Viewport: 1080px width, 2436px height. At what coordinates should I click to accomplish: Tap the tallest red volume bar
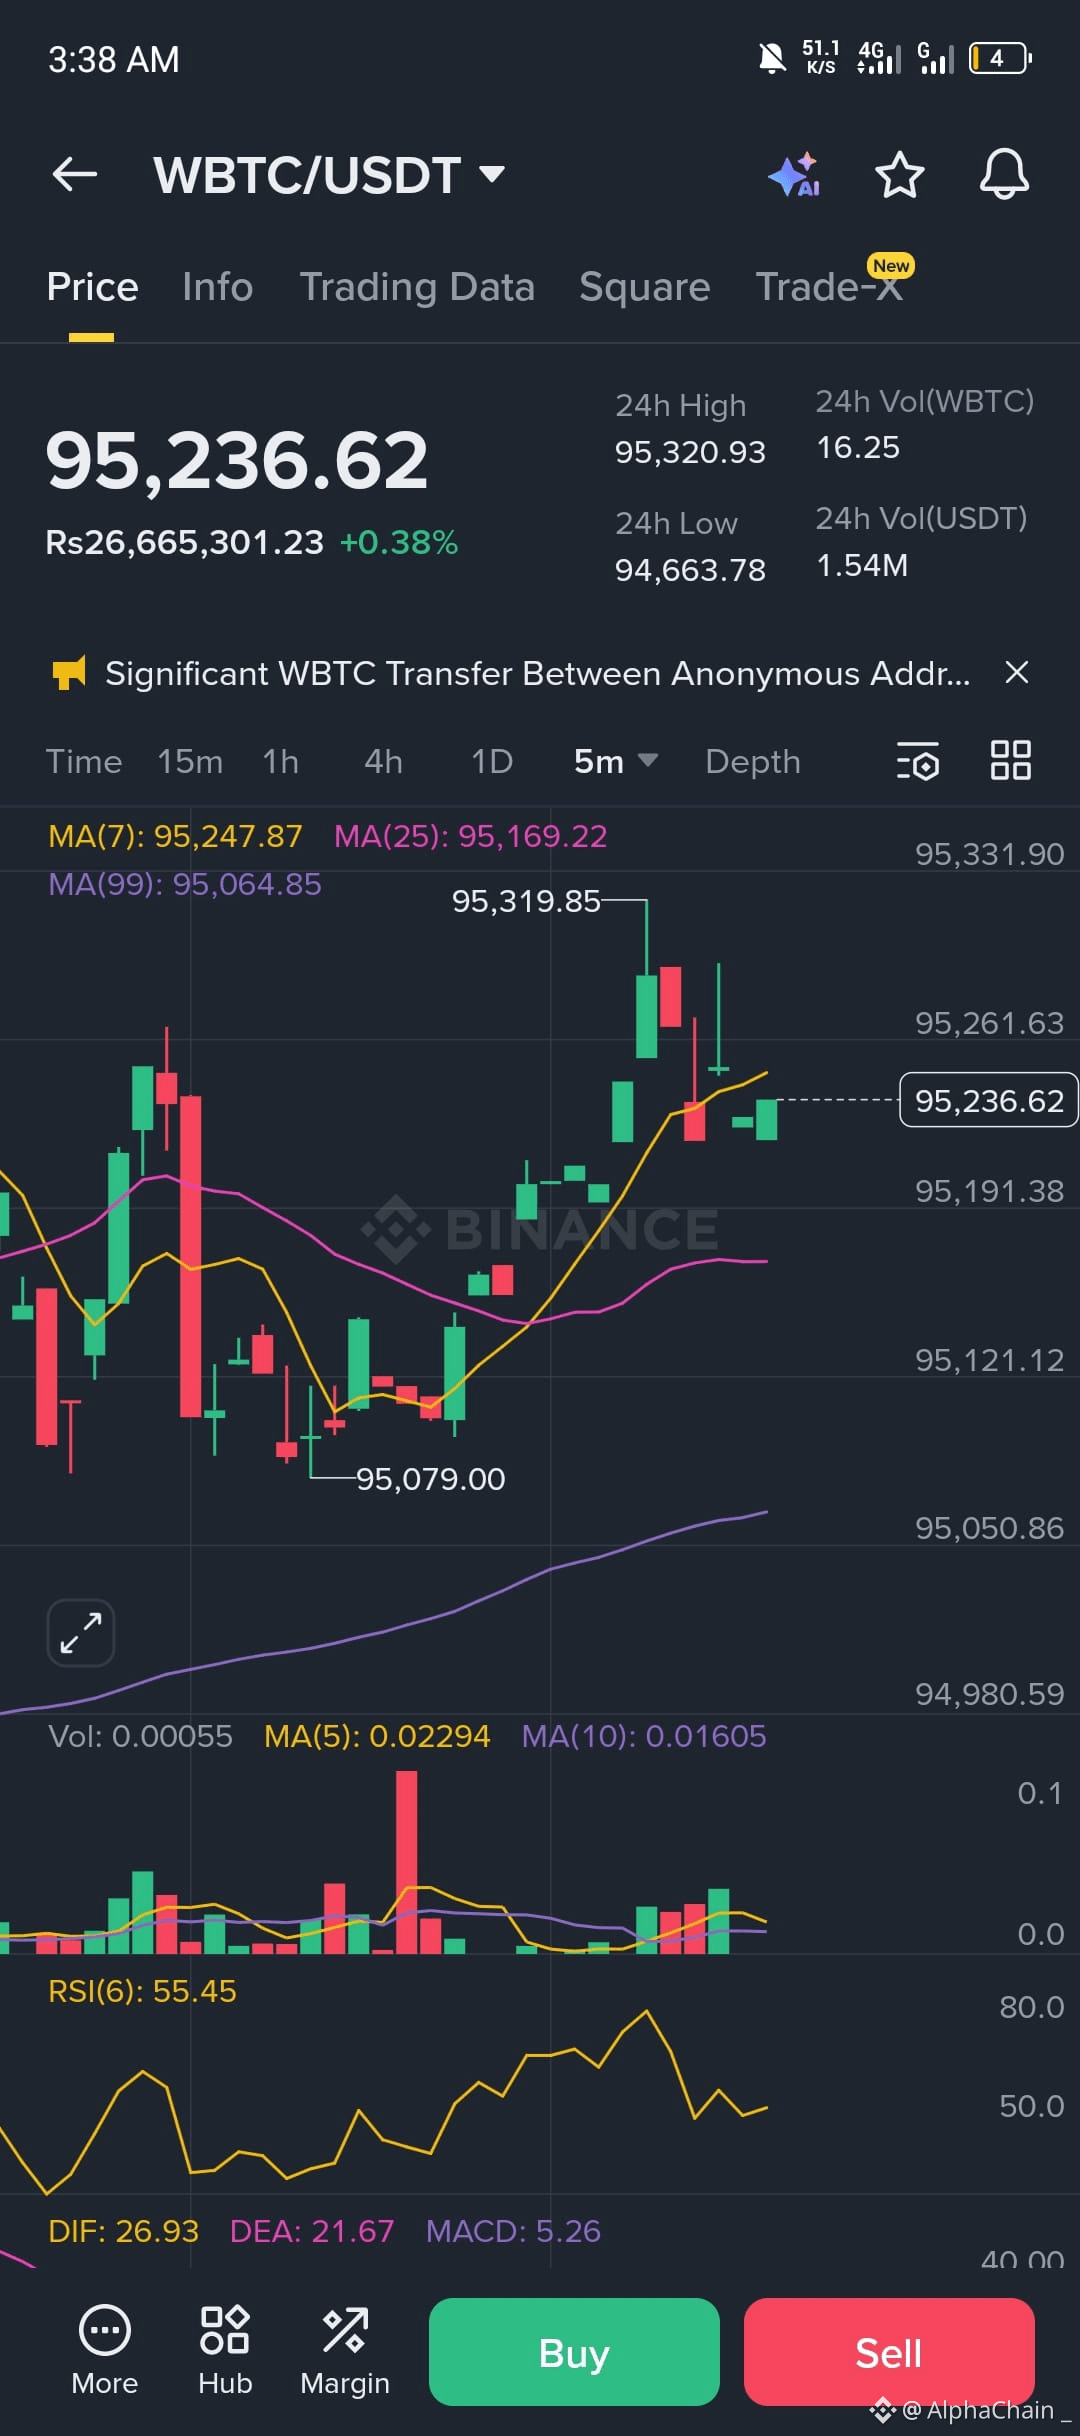[x=407, y=1862]
